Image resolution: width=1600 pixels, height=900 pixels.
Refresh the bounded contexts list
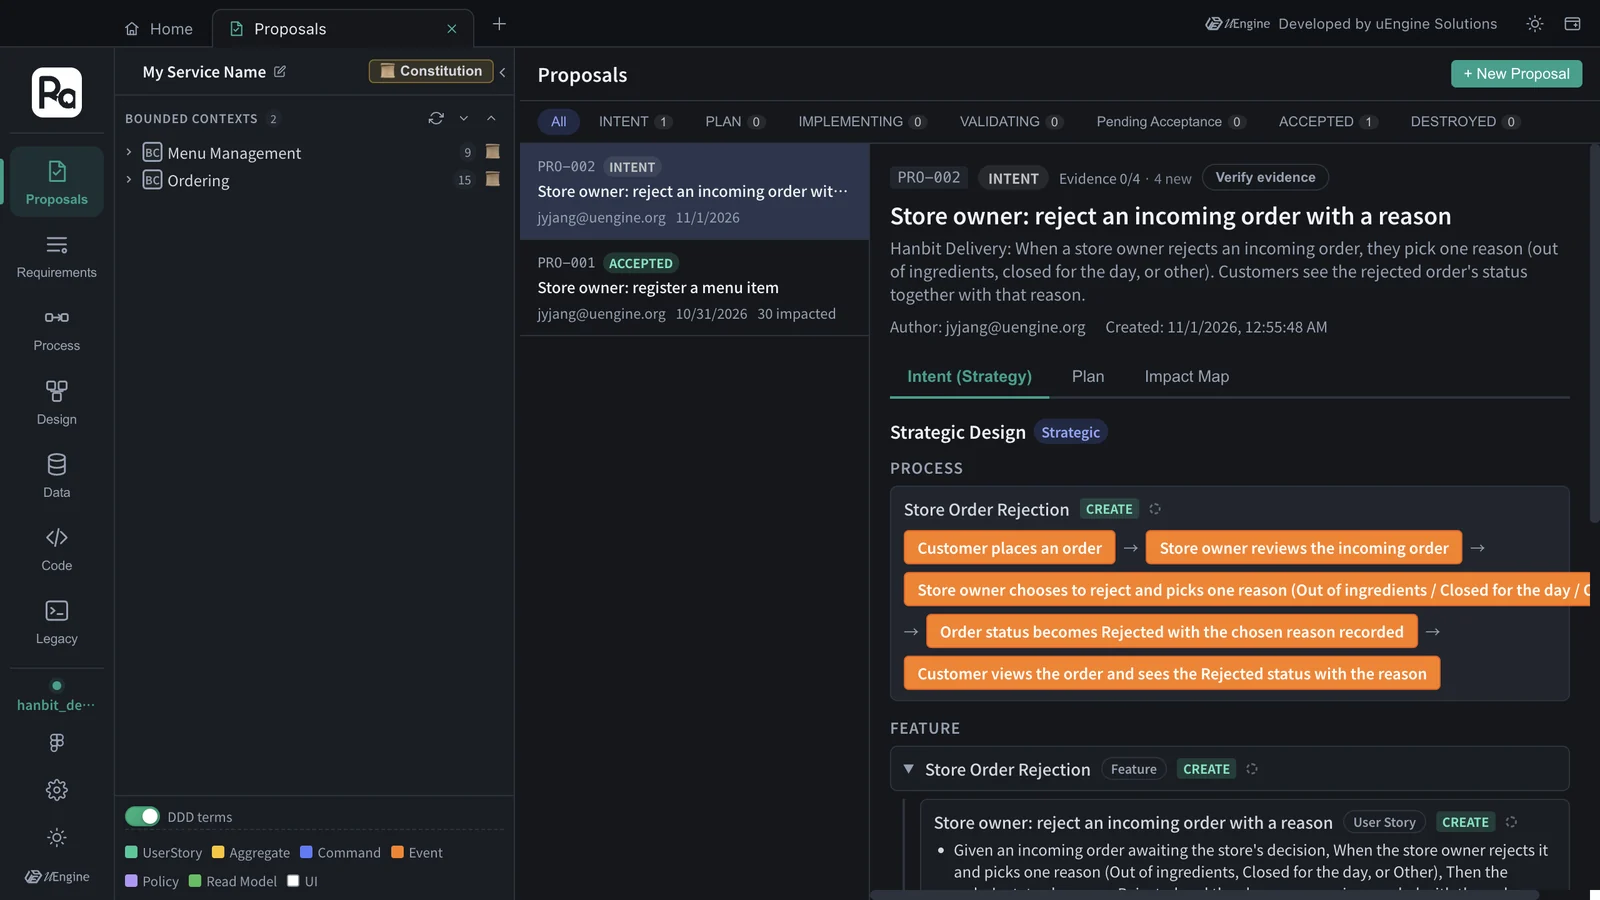pyautogui.click(x=436, y=118)
